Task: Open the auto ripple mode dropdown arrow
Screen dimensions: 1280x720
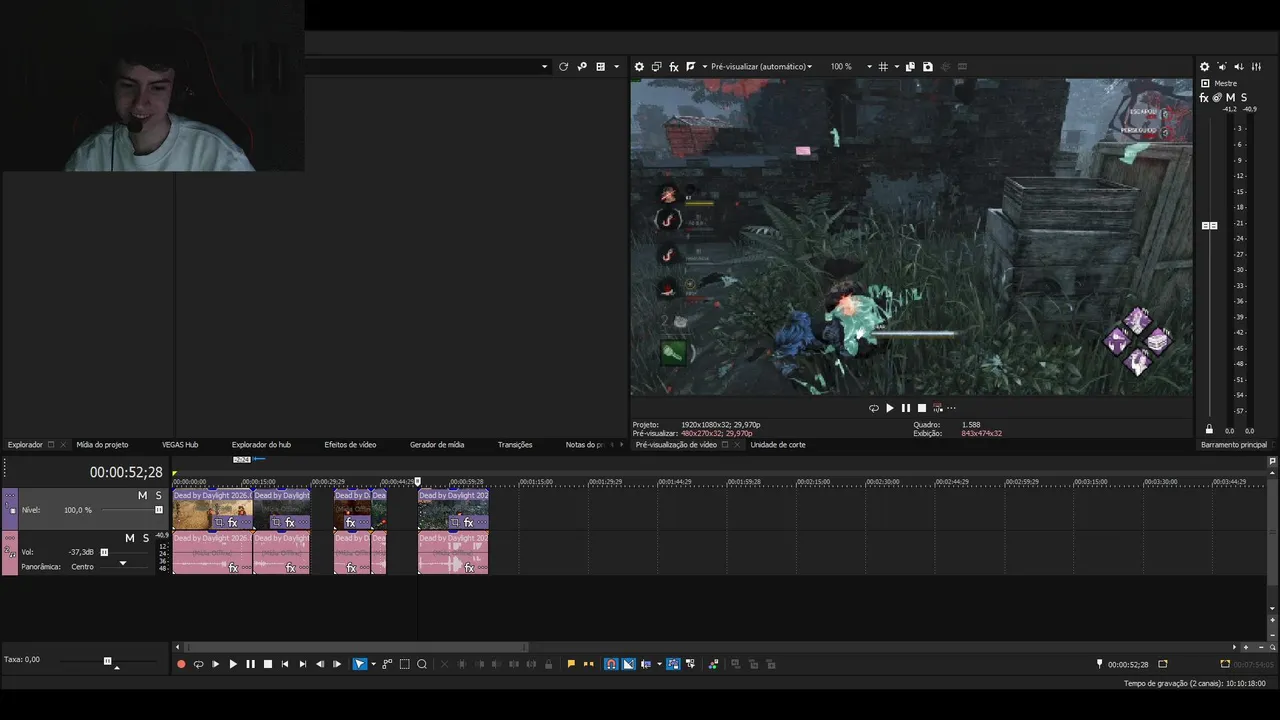Action: 659,664
